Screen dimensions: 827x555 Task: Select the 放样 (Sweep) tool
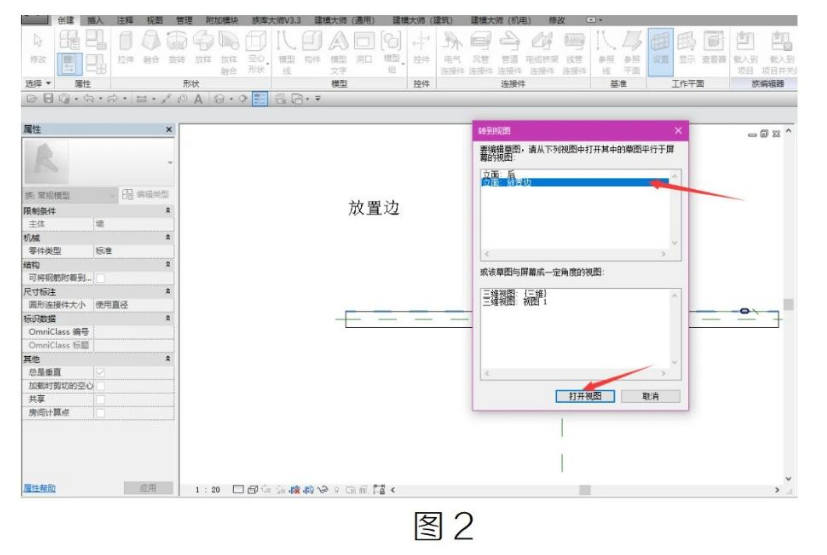[x=203, y=47]
